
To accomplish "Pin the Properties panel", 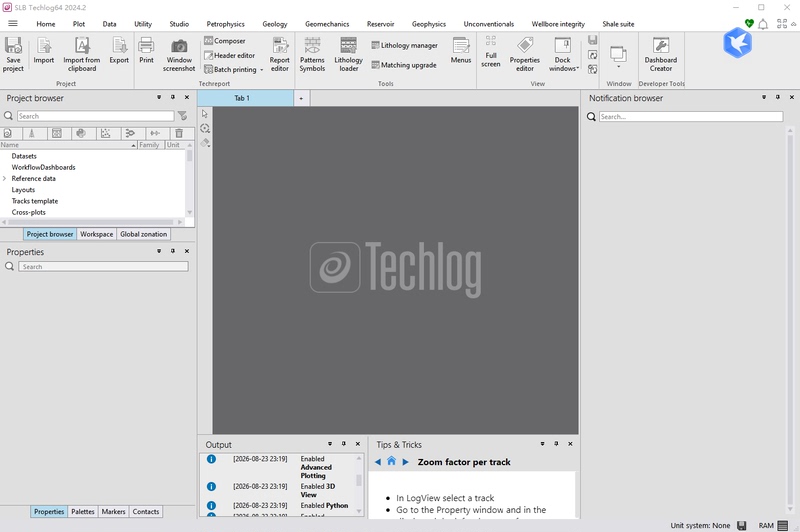I will pos(173,251).
